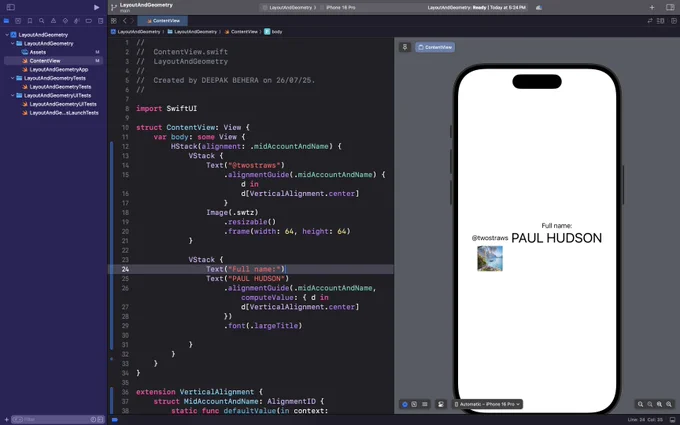Zoom preview to fit
680x425 pixels.
pyautogui.click(x=660, y=404)
